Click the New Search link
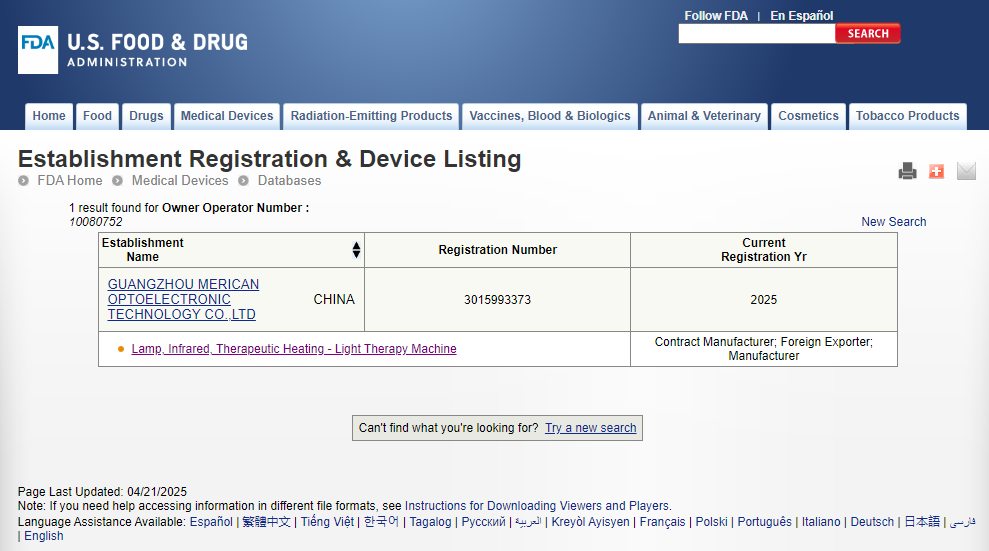The height and width of the screenshot is (551, 989). point(894,222)
